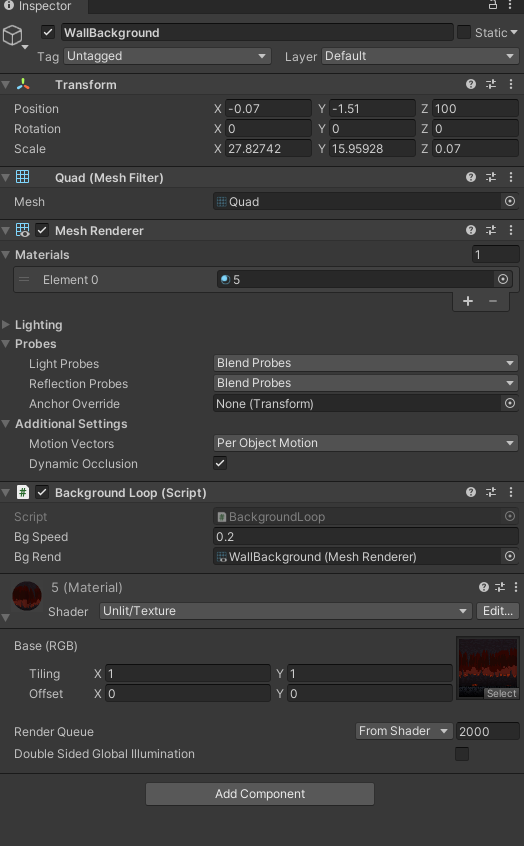Click the material 5 preview sphere

click(26, 596)
